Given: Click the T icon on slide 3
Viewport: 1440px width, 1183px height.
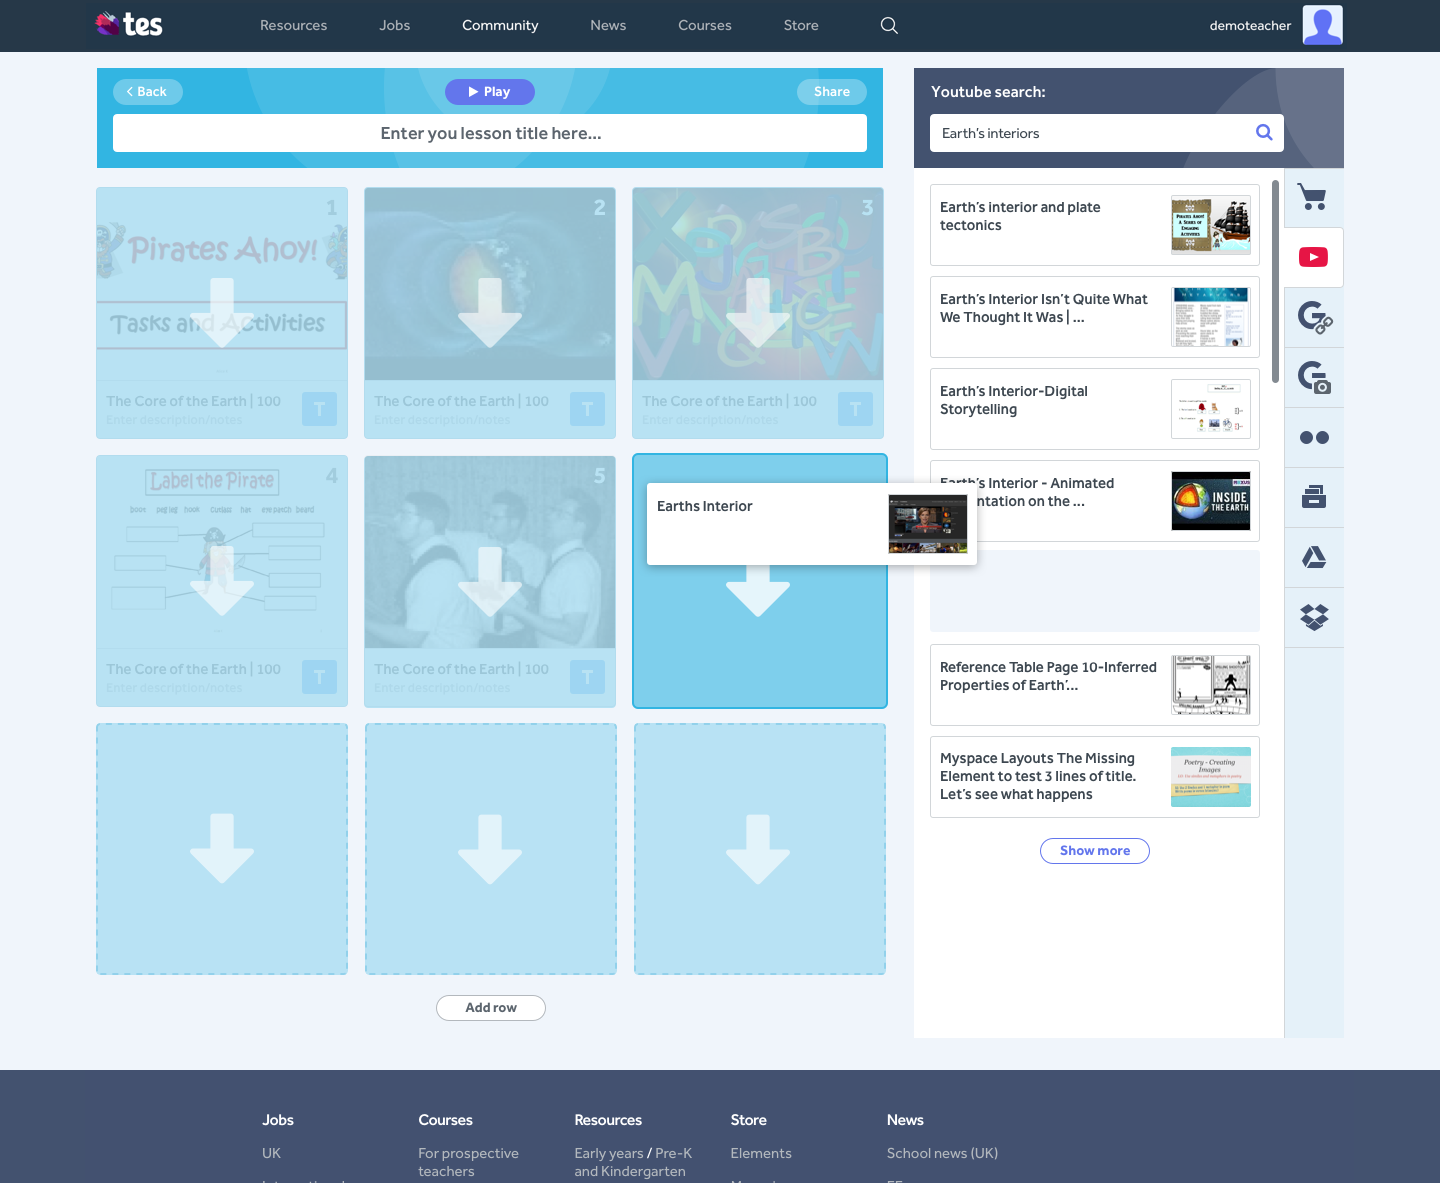Looking at the screenshot, I should pos(855,408).
